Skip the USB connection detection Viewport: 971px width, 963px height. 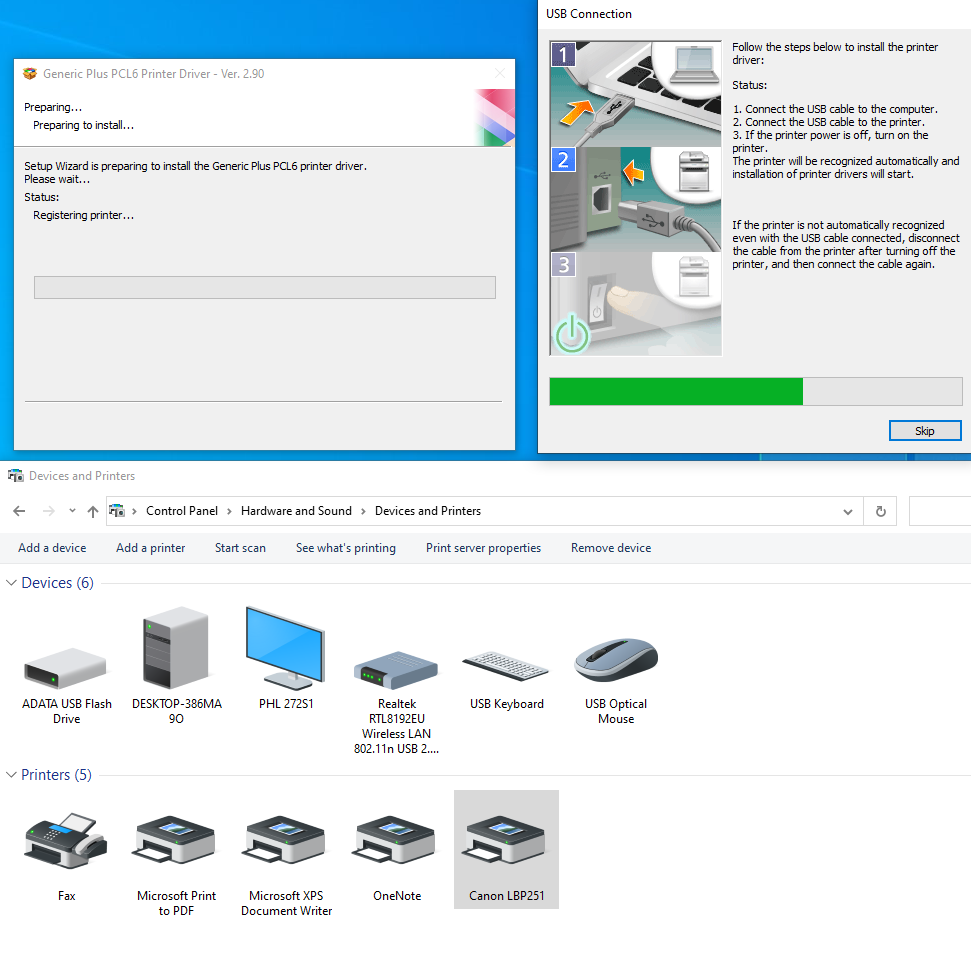(924, 430)
